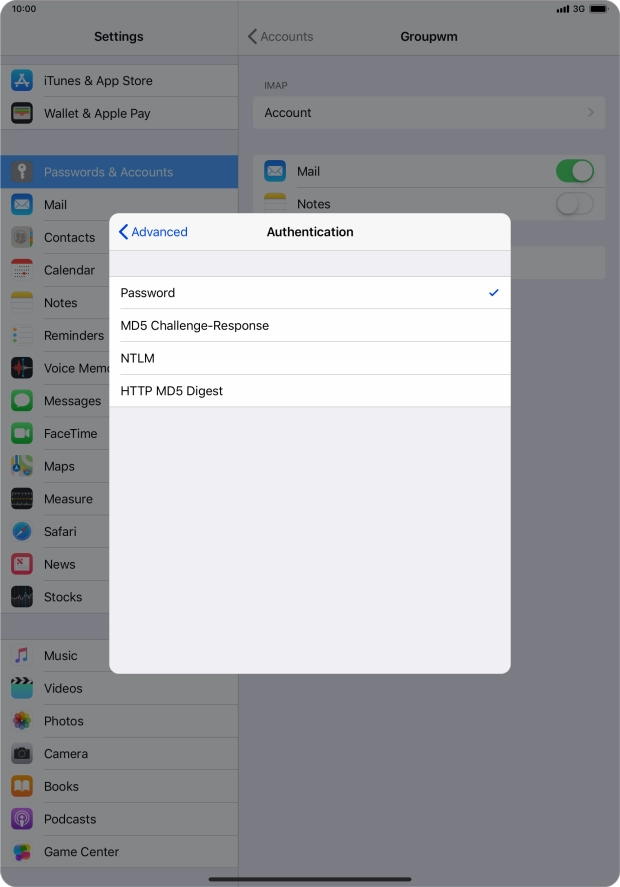620x887 pixels.
Task: Open Wallet & Apple Pay icon
Action: click(22, 113)
